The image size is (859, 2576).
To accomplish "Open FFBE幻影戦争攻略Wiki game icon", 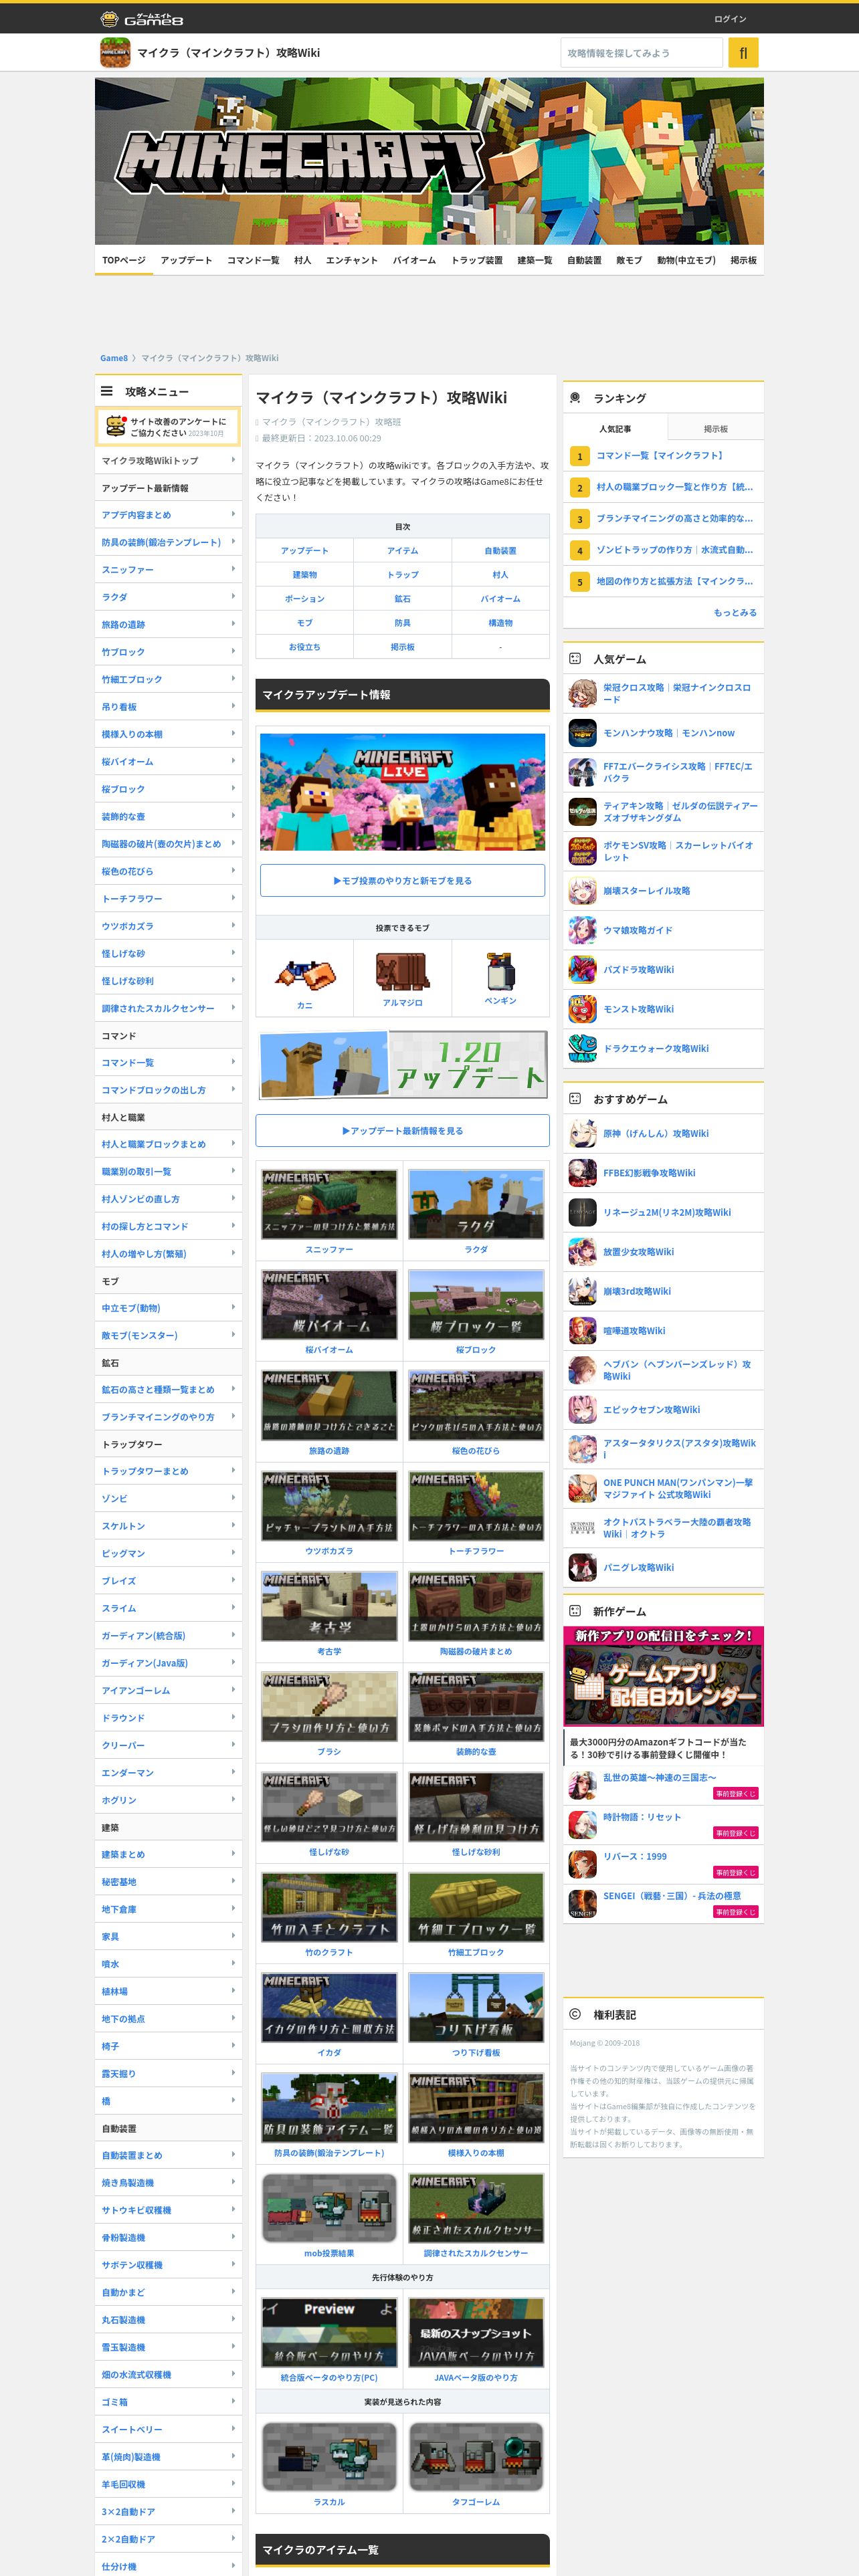I will pyautogui.click(x=582, y=1173).
